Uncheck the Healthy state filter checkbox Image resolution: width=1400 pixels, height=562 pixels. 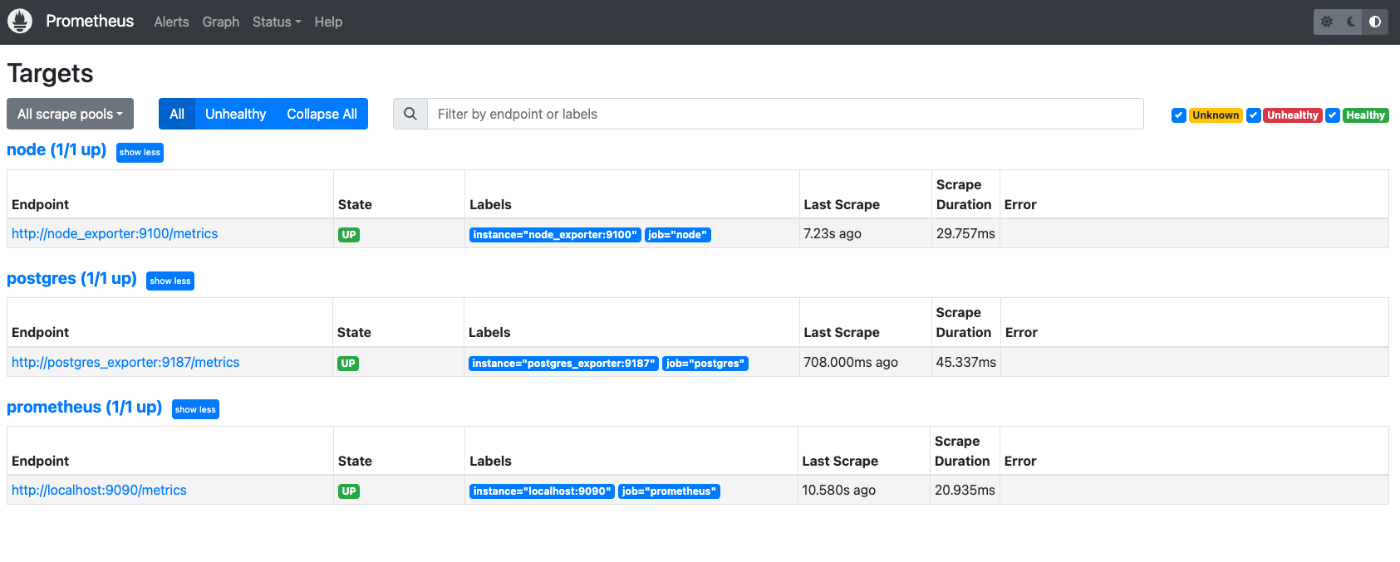(1332, 115)
